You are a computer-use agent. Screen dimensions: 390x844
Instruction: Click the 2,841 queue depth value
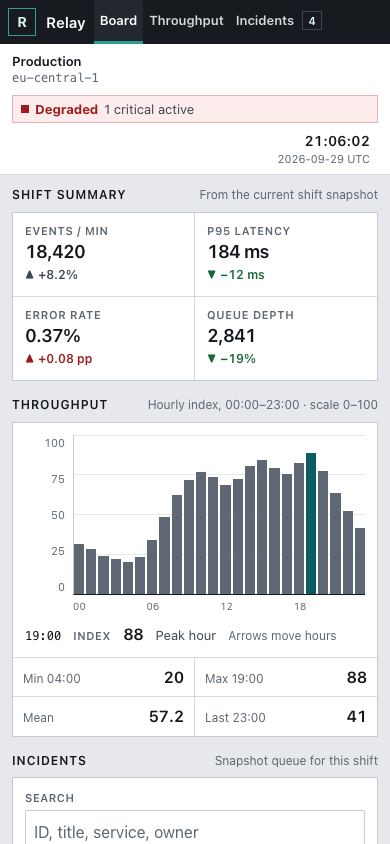[231, 336]
